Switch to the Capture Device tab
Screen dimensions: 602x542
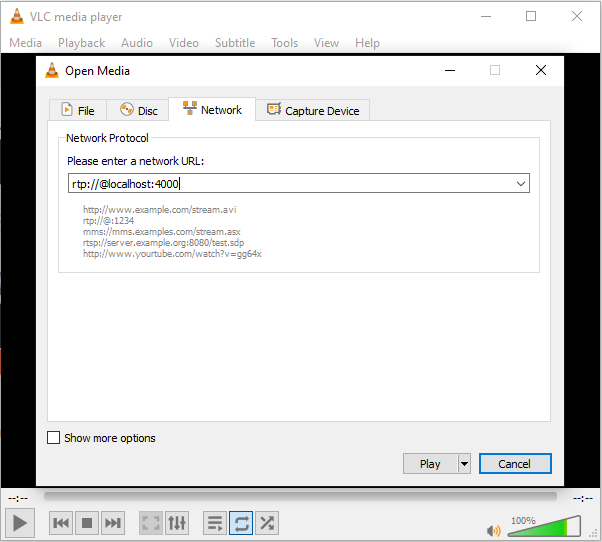tap(313, 111)
